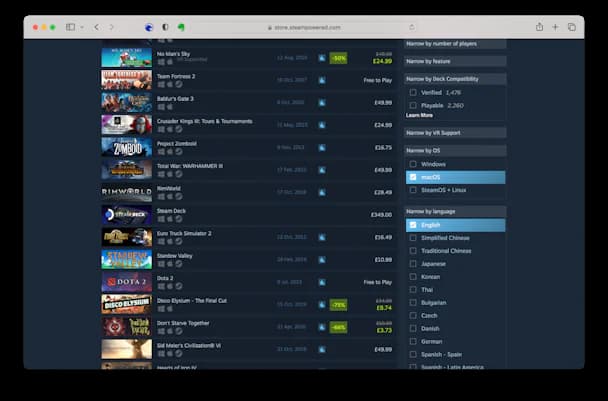Uncheck the English language filter
Image resolution: width=608 pixels, height=401 pixels.
(413, 225)
